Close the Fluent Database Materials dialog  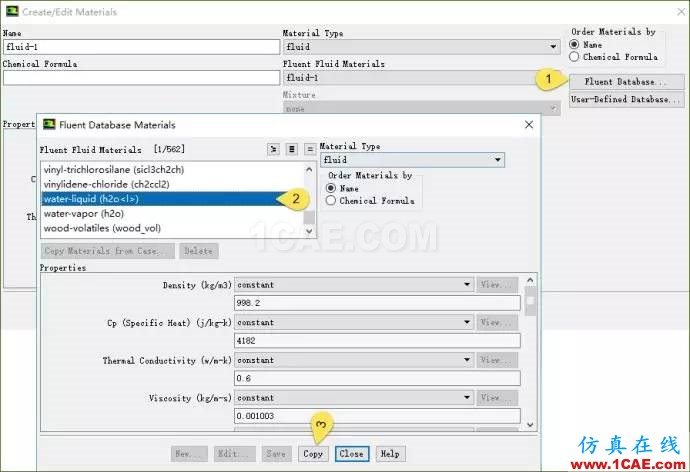[x=529, y=124]
